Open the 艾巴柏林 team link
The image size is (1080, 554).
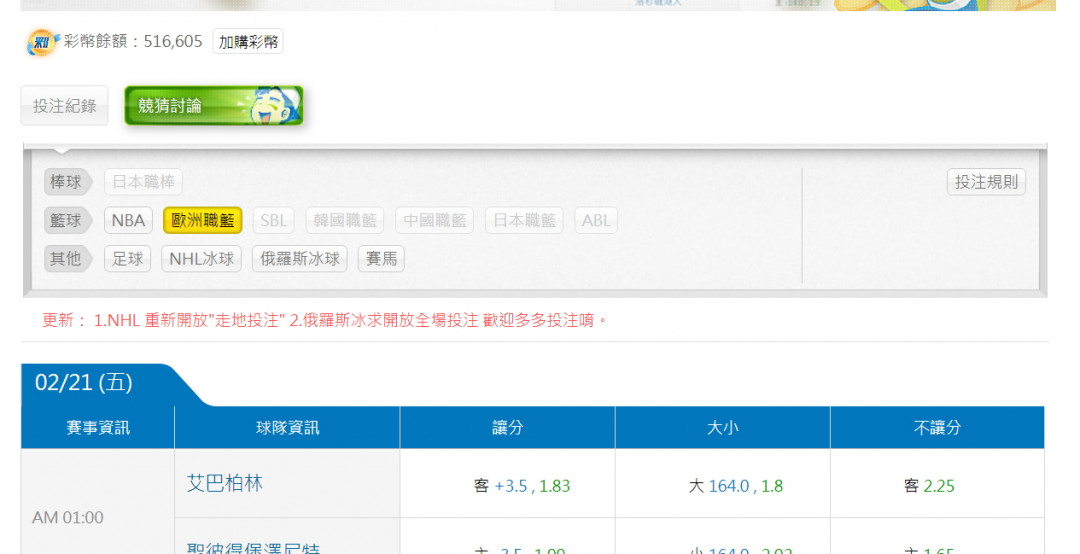coord(225,483)
